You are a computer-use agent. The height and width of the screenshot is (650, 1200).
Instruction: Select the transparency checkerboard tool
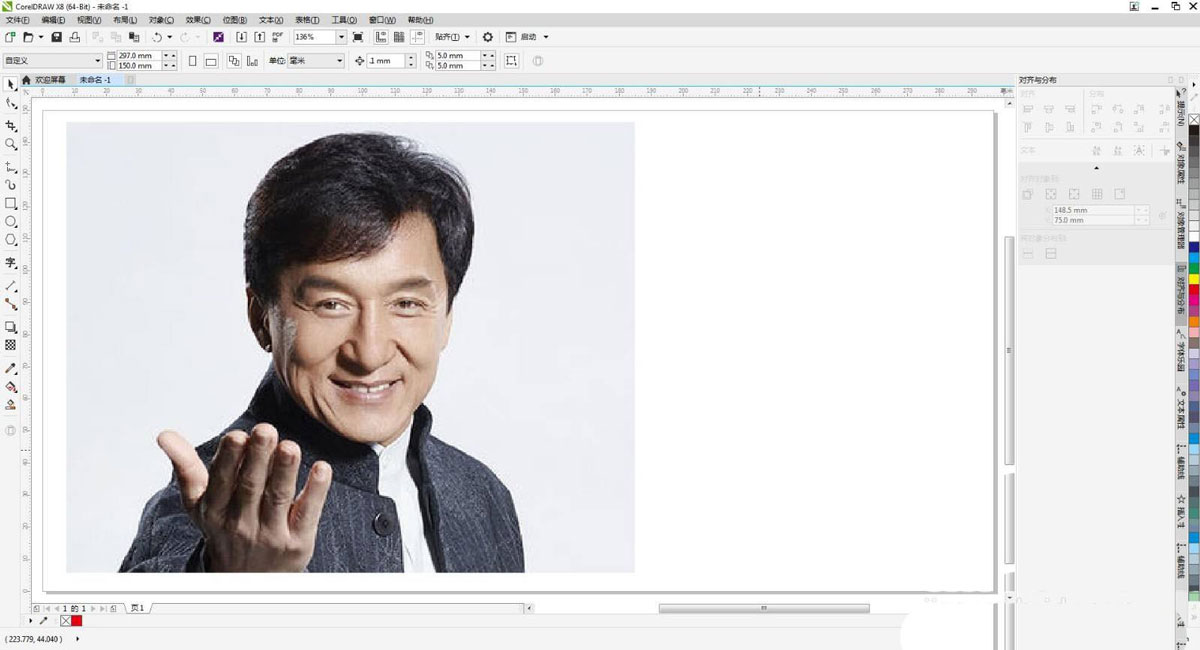pyautogui.click(x=11, y=345)
